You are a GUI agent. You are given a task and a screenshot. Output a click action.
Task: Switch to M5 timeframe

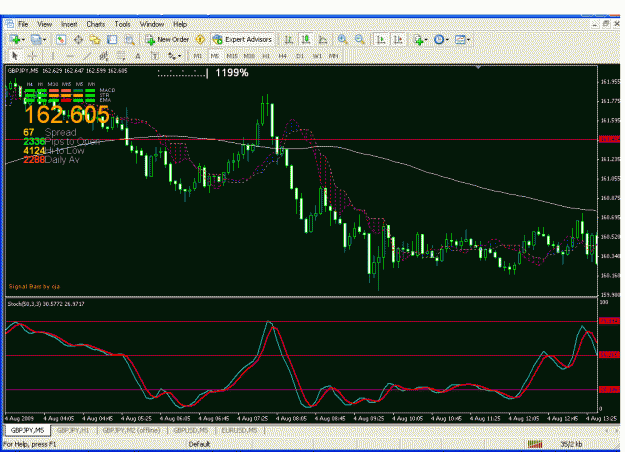215,56
